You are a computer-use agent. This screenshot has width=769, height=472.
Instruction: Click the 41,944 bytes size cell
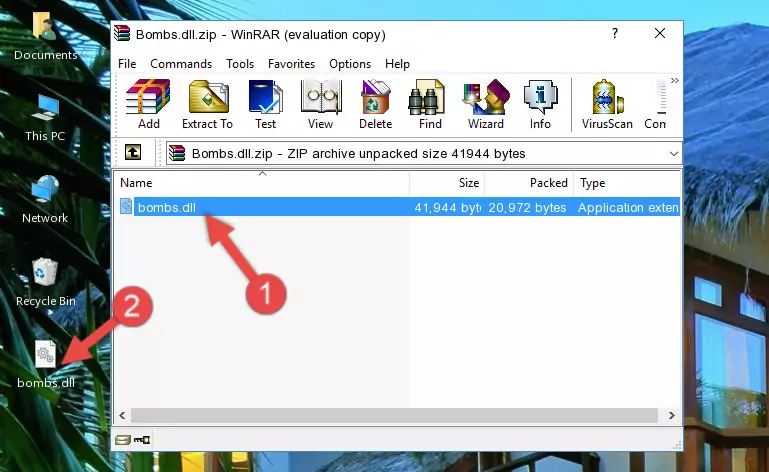(x=447, y=208)
